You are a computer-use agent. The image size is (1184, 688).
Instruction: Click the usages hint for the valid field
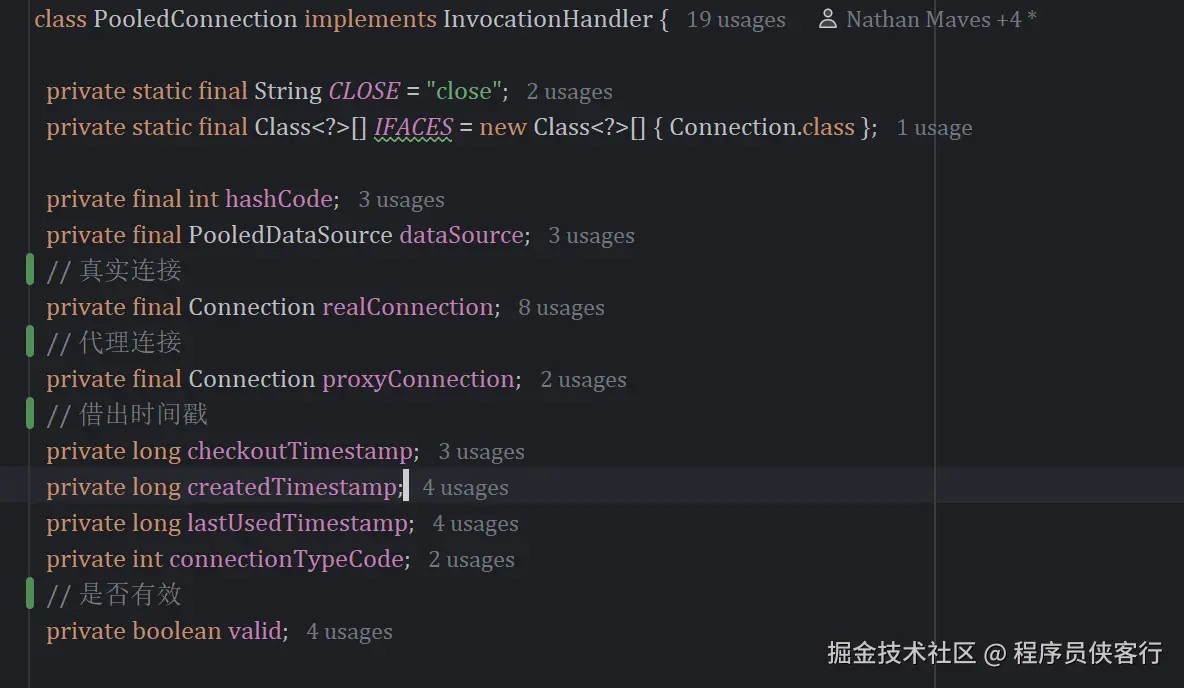pos(349,632)
